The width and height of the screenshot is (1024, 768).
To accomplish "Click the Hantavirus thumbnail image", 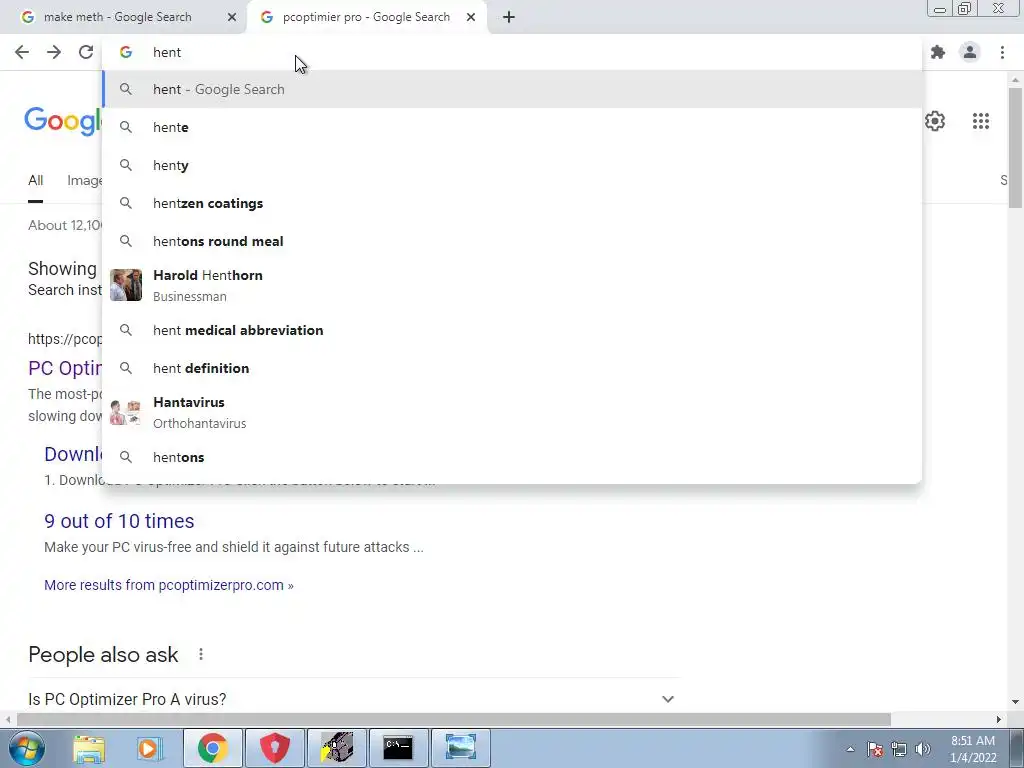I will tap(125, 413).
